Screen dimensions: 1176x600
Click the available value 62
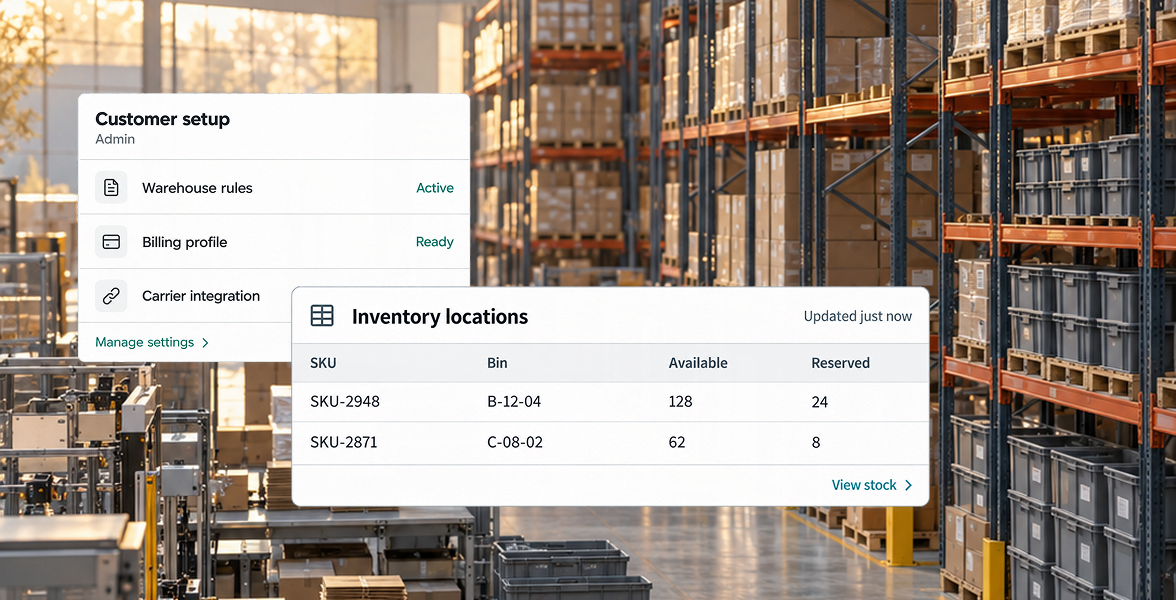[x=676, y=442]
